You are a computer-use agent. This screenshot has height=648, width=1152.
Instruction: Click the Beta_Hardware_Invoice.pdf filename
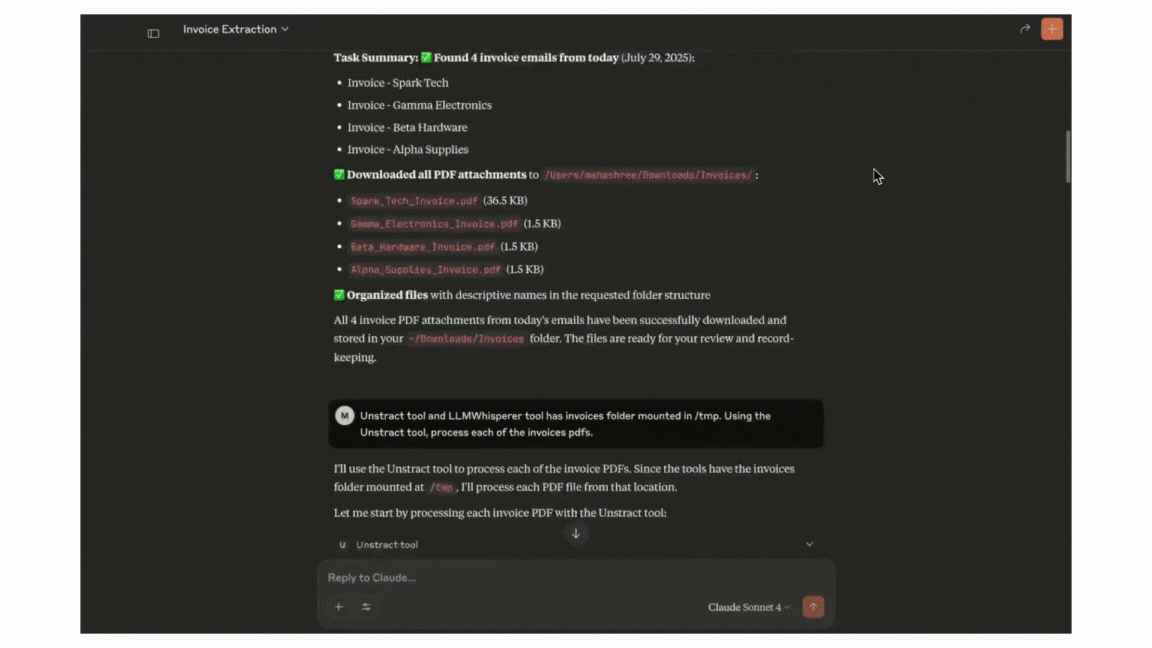click(x=422, y=247)
